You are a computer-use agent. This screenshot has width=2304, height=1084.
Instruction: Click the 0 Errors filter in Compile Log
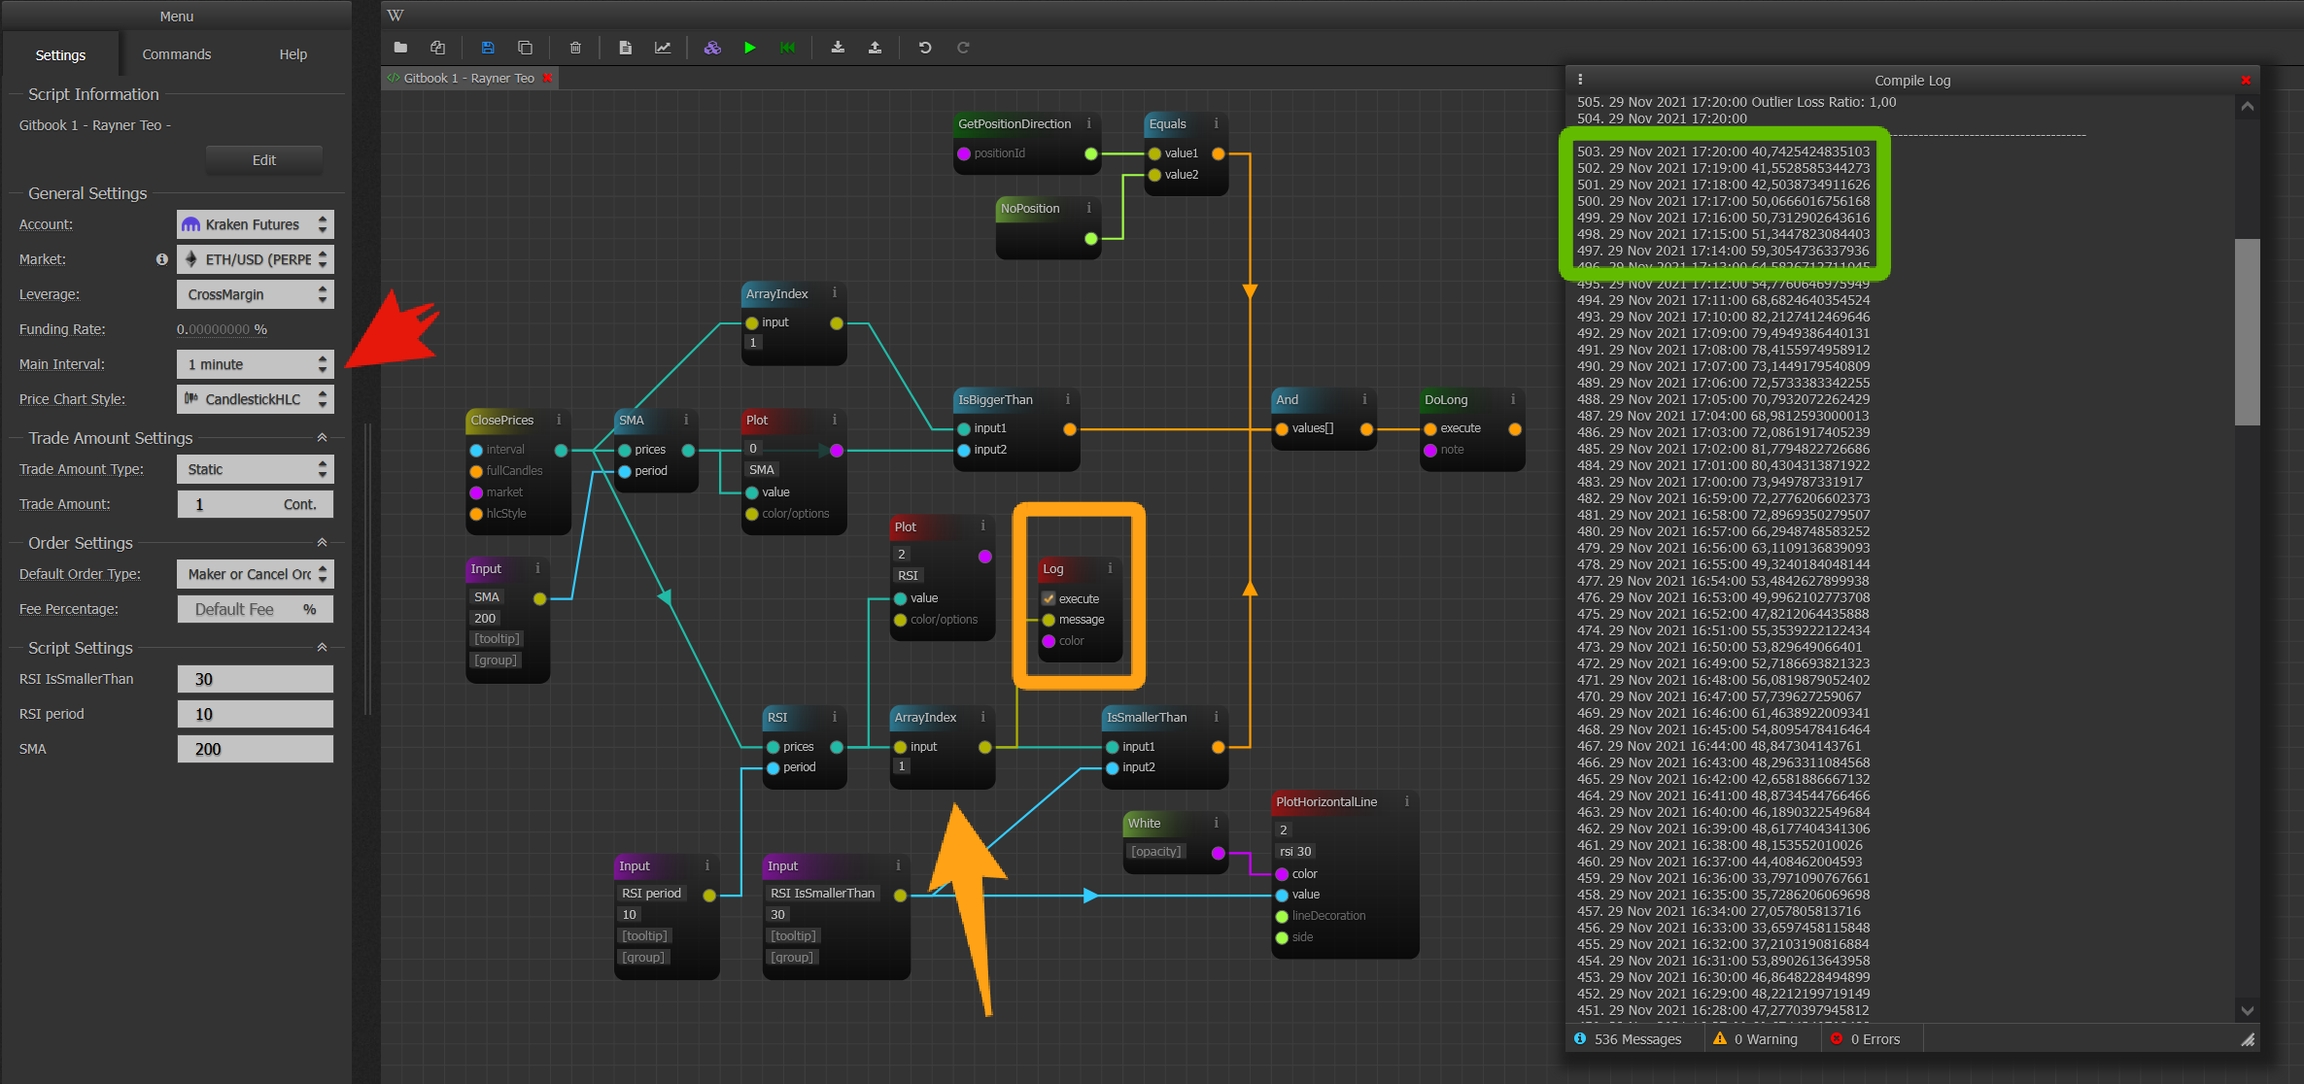click(x=1866, y=1039)
